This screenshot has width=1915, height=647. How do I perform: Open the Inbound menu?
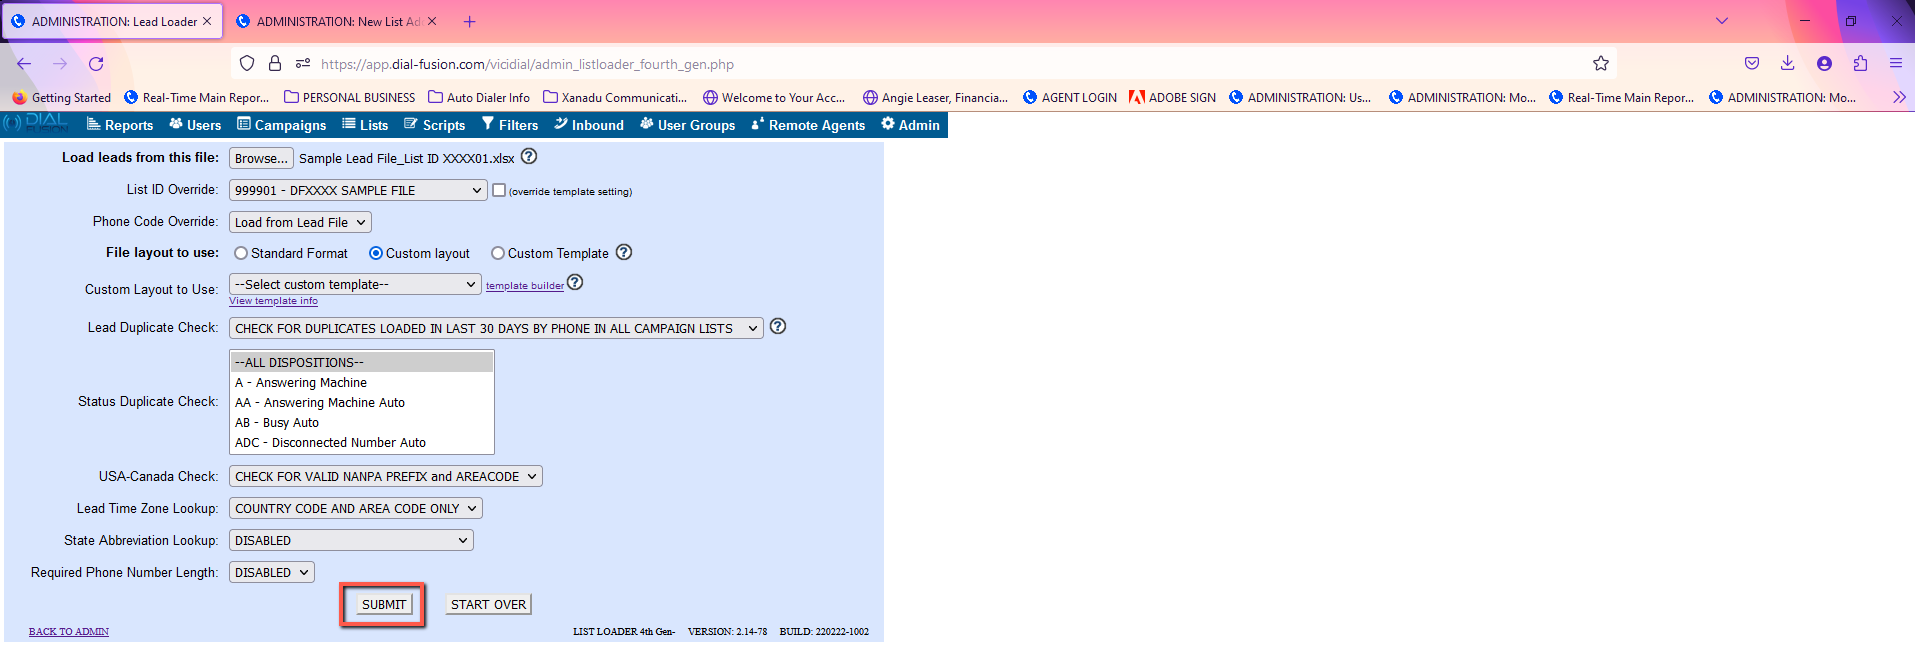[x=589, y=125]
